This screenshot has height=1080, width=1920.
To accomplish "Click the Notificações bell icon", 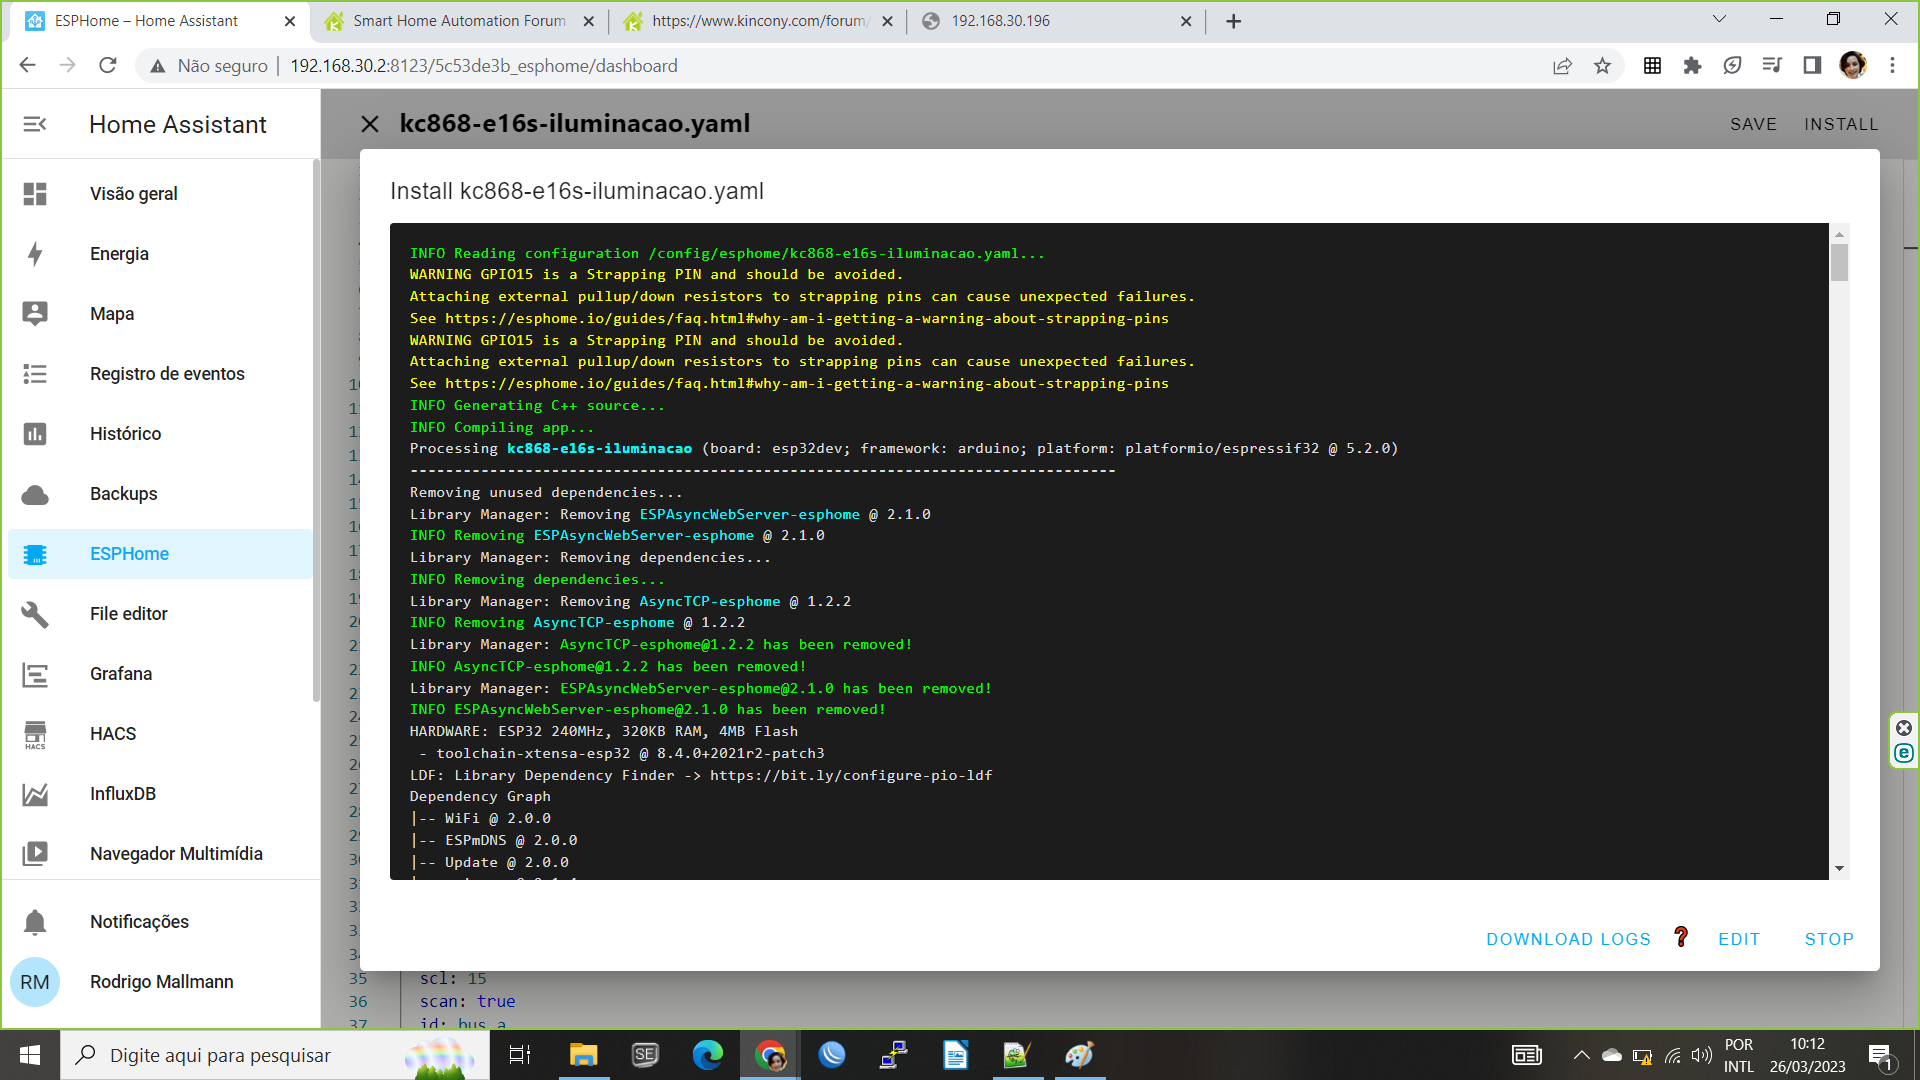I will tap(35, 922).
